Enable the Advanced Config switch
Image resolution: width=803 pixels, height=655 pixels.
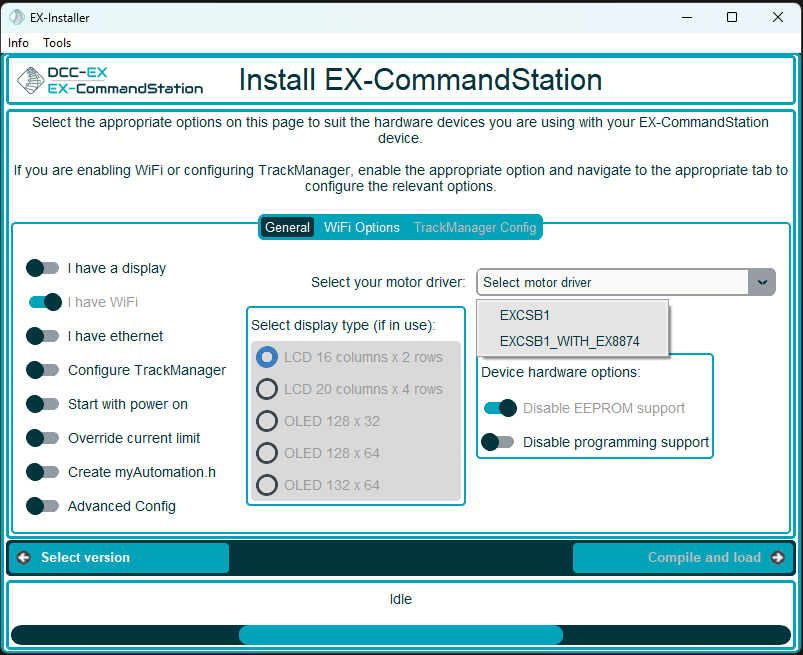[x=43, y=506]
